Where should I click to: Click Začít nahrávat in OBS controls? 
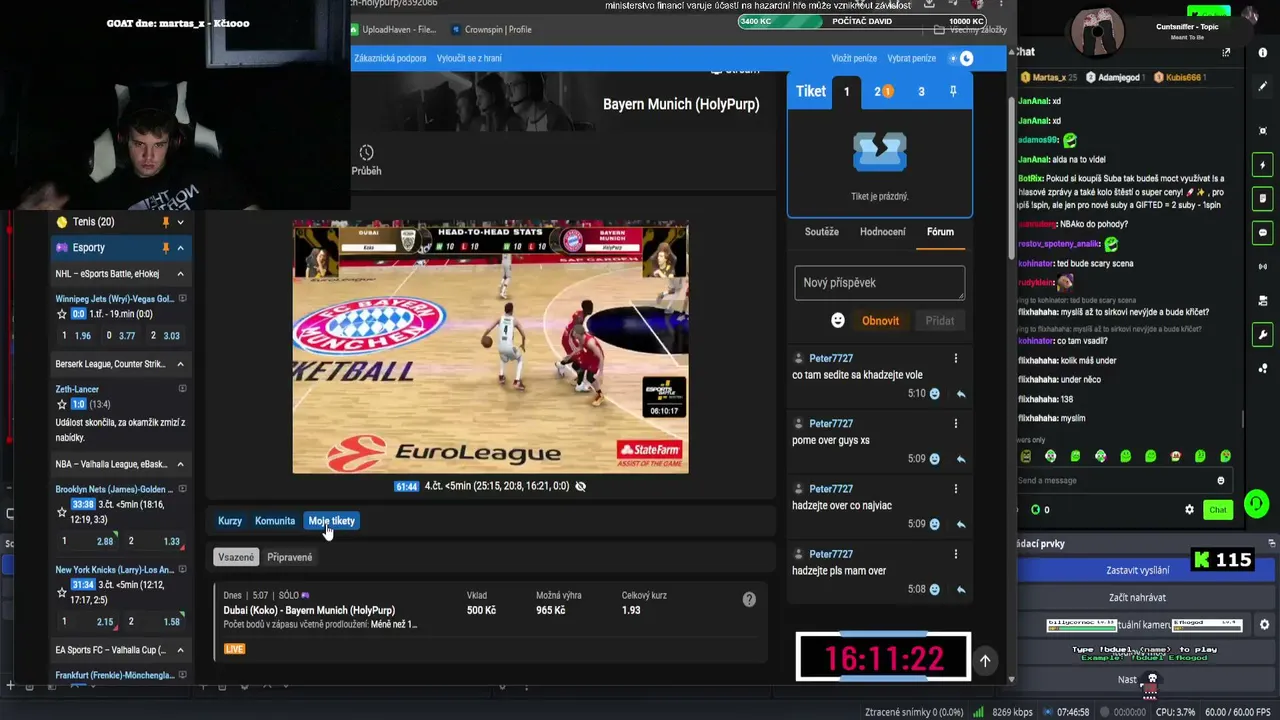click(1138, 598)
